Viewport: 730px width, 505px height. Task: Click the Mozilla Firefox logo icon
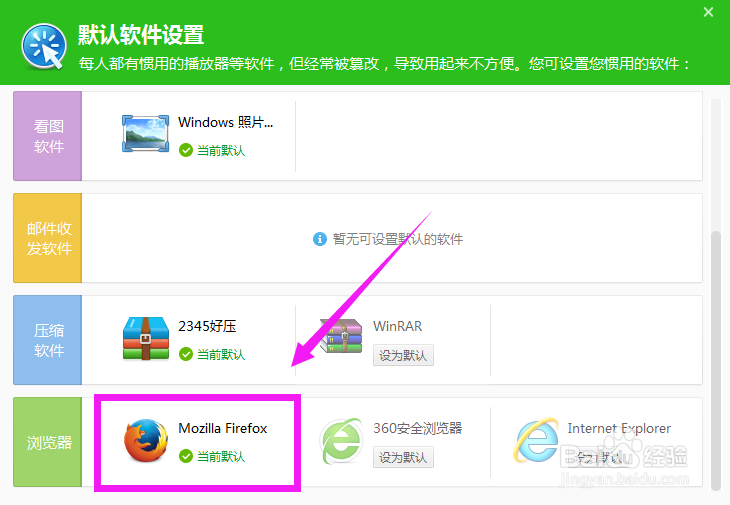click(x=146, y=440)
